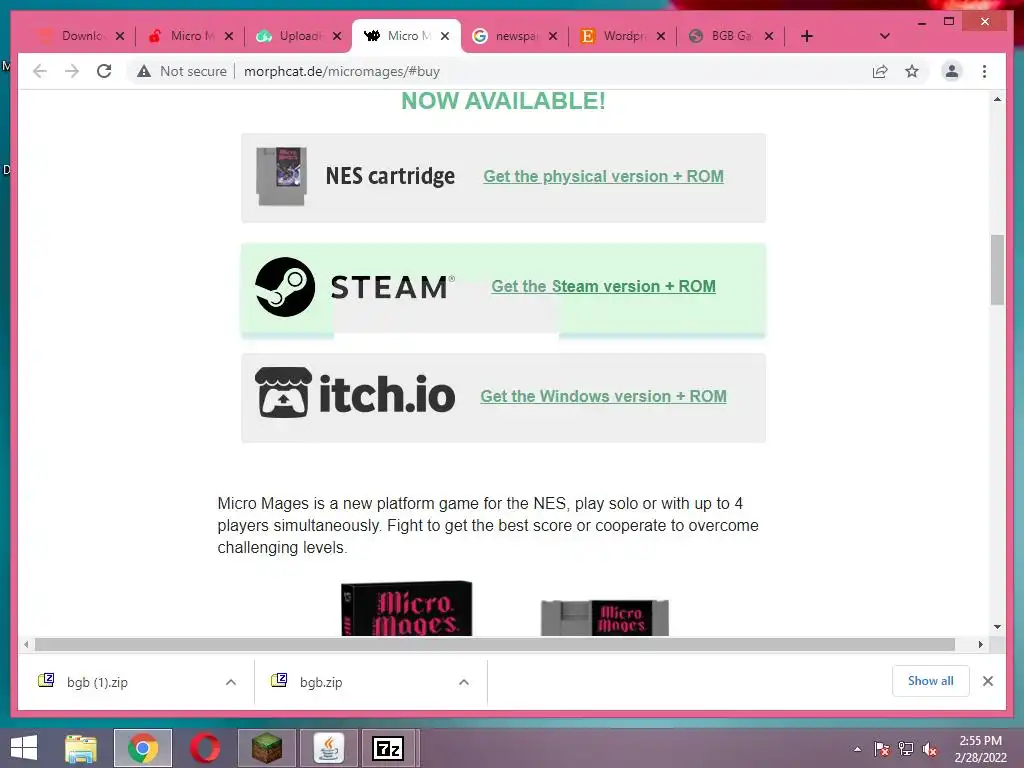
Task: Open a new browser tab
Action: point(807,36)
